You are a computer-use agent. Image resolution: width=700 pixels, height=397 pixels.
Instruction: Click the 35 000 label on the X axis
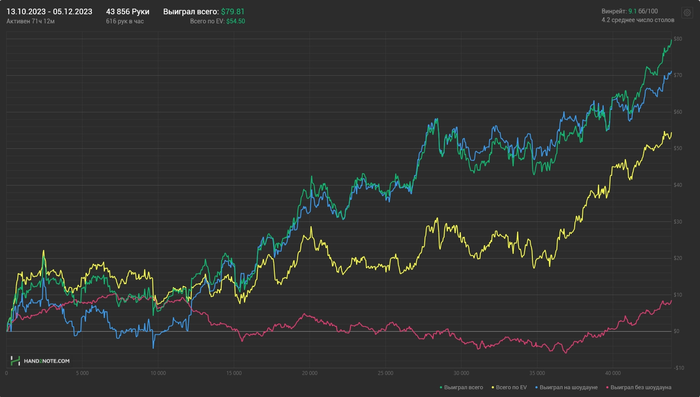tap(538, 373)
